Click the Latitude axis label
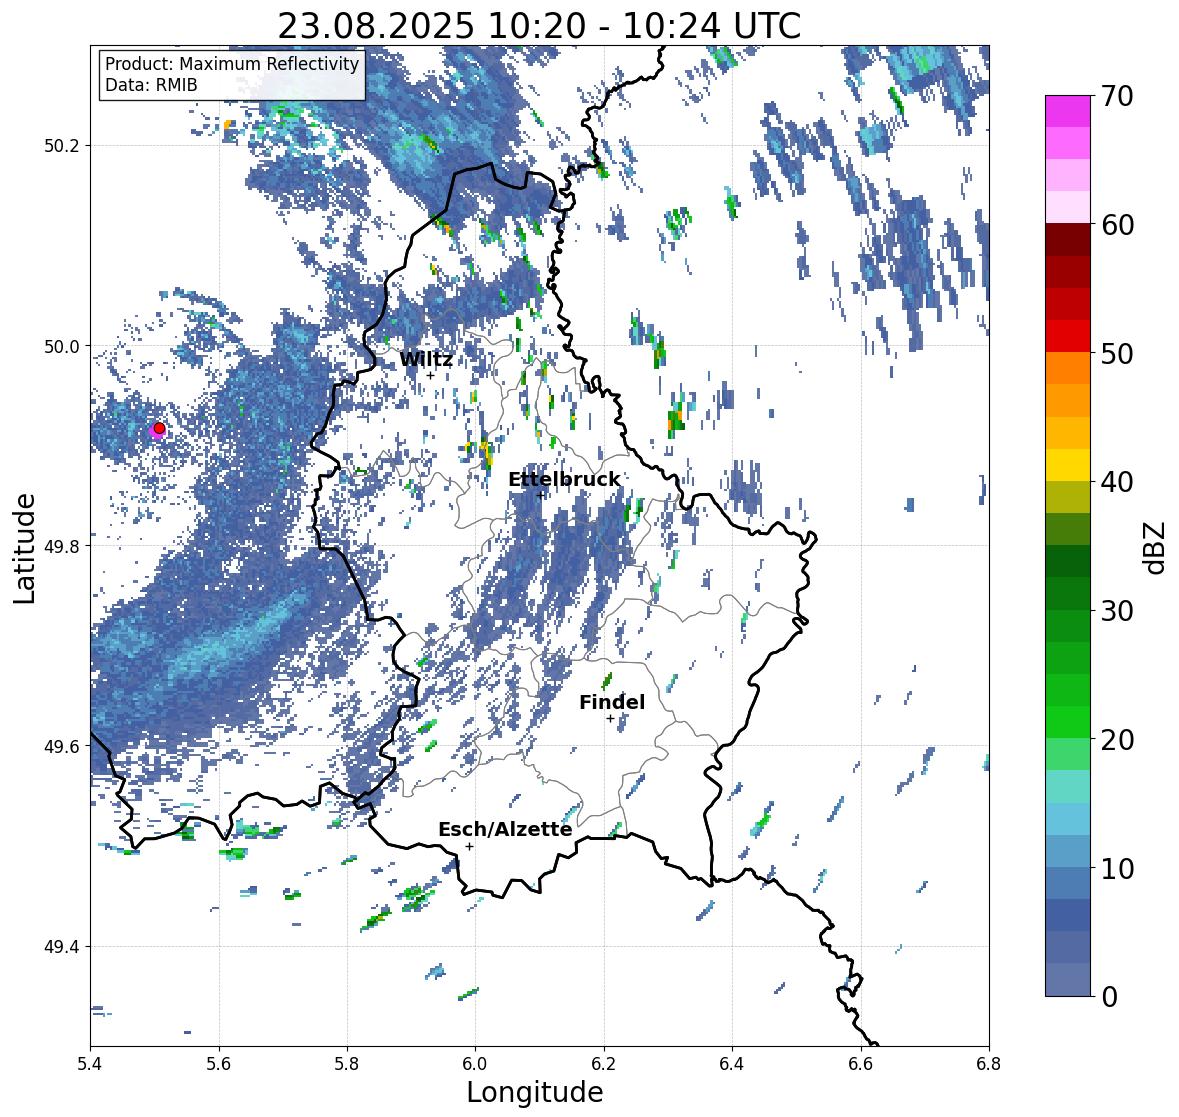The image size is (1179, 1117). (25, 548)
